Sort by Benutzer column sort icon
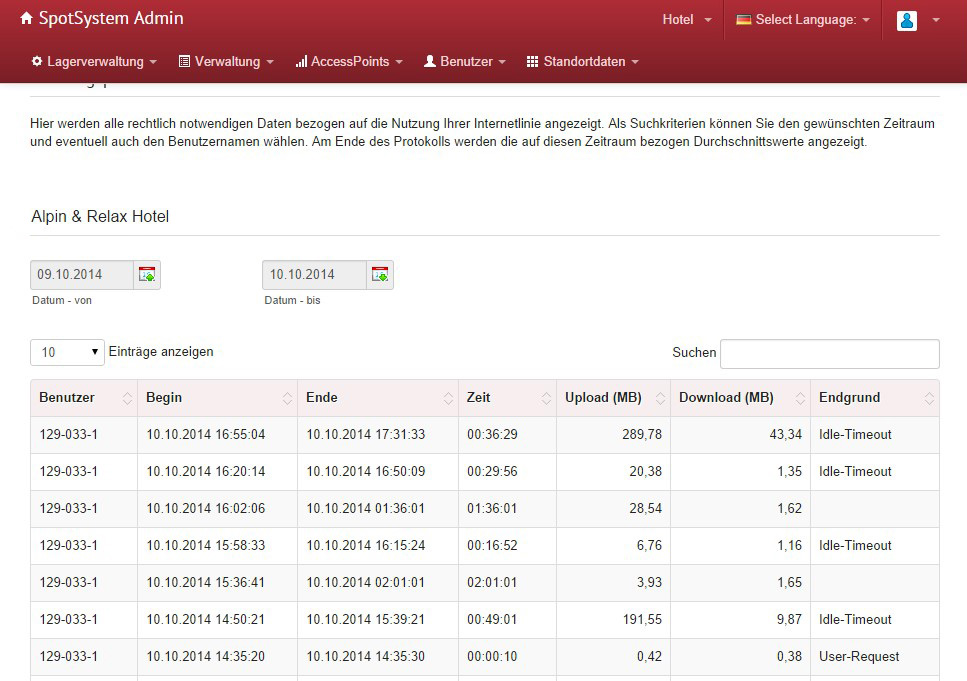967x681 pixels. tap(127, 398)
